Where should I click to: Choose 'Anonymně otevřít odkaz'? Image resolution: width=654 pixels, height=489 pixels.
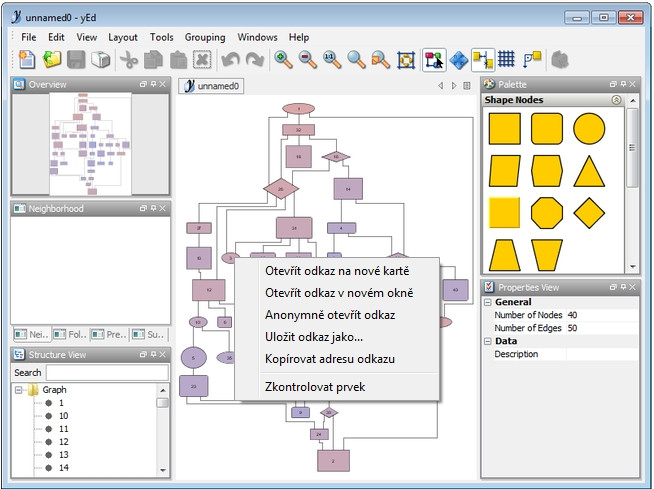(337, 315)
